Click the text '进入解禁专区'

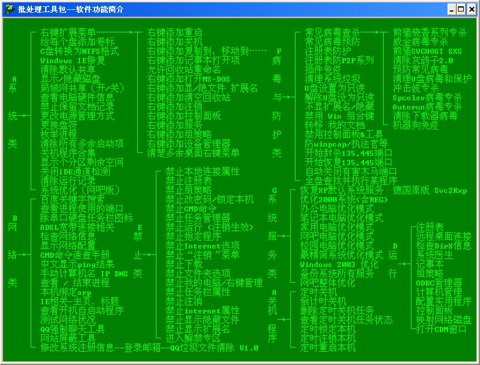193,338
